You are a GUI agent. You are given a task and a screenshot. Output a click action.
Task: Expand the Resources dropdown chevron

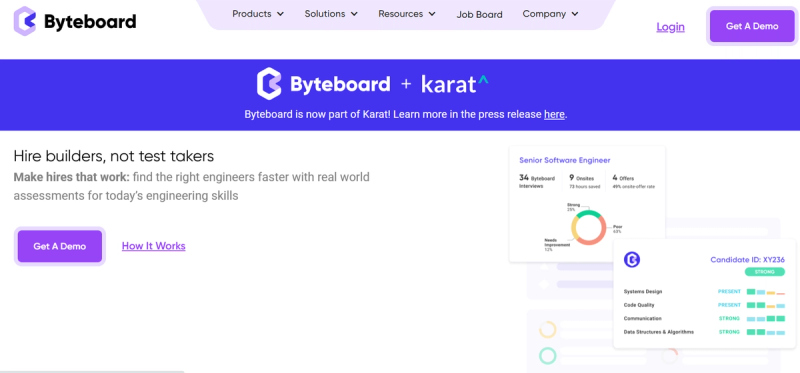click(432, 14)
